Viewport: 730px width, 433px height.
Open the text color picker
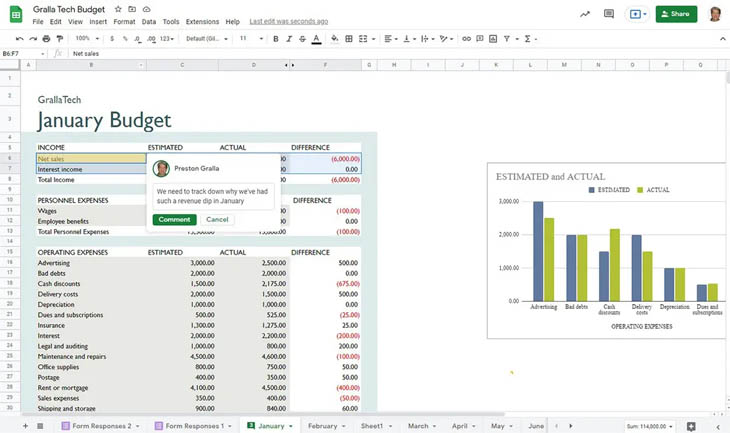click(x=316, y=39)
